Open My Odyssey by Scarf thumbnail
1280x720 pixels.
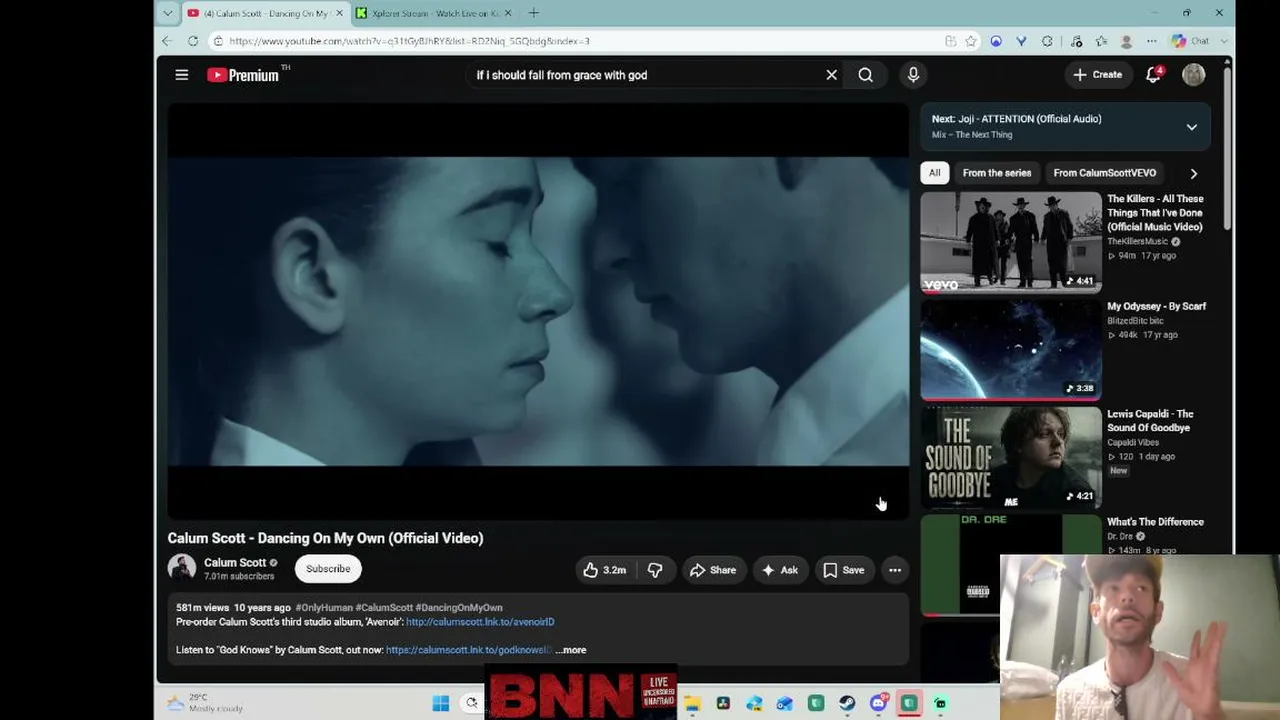[x=1011, y=350]
